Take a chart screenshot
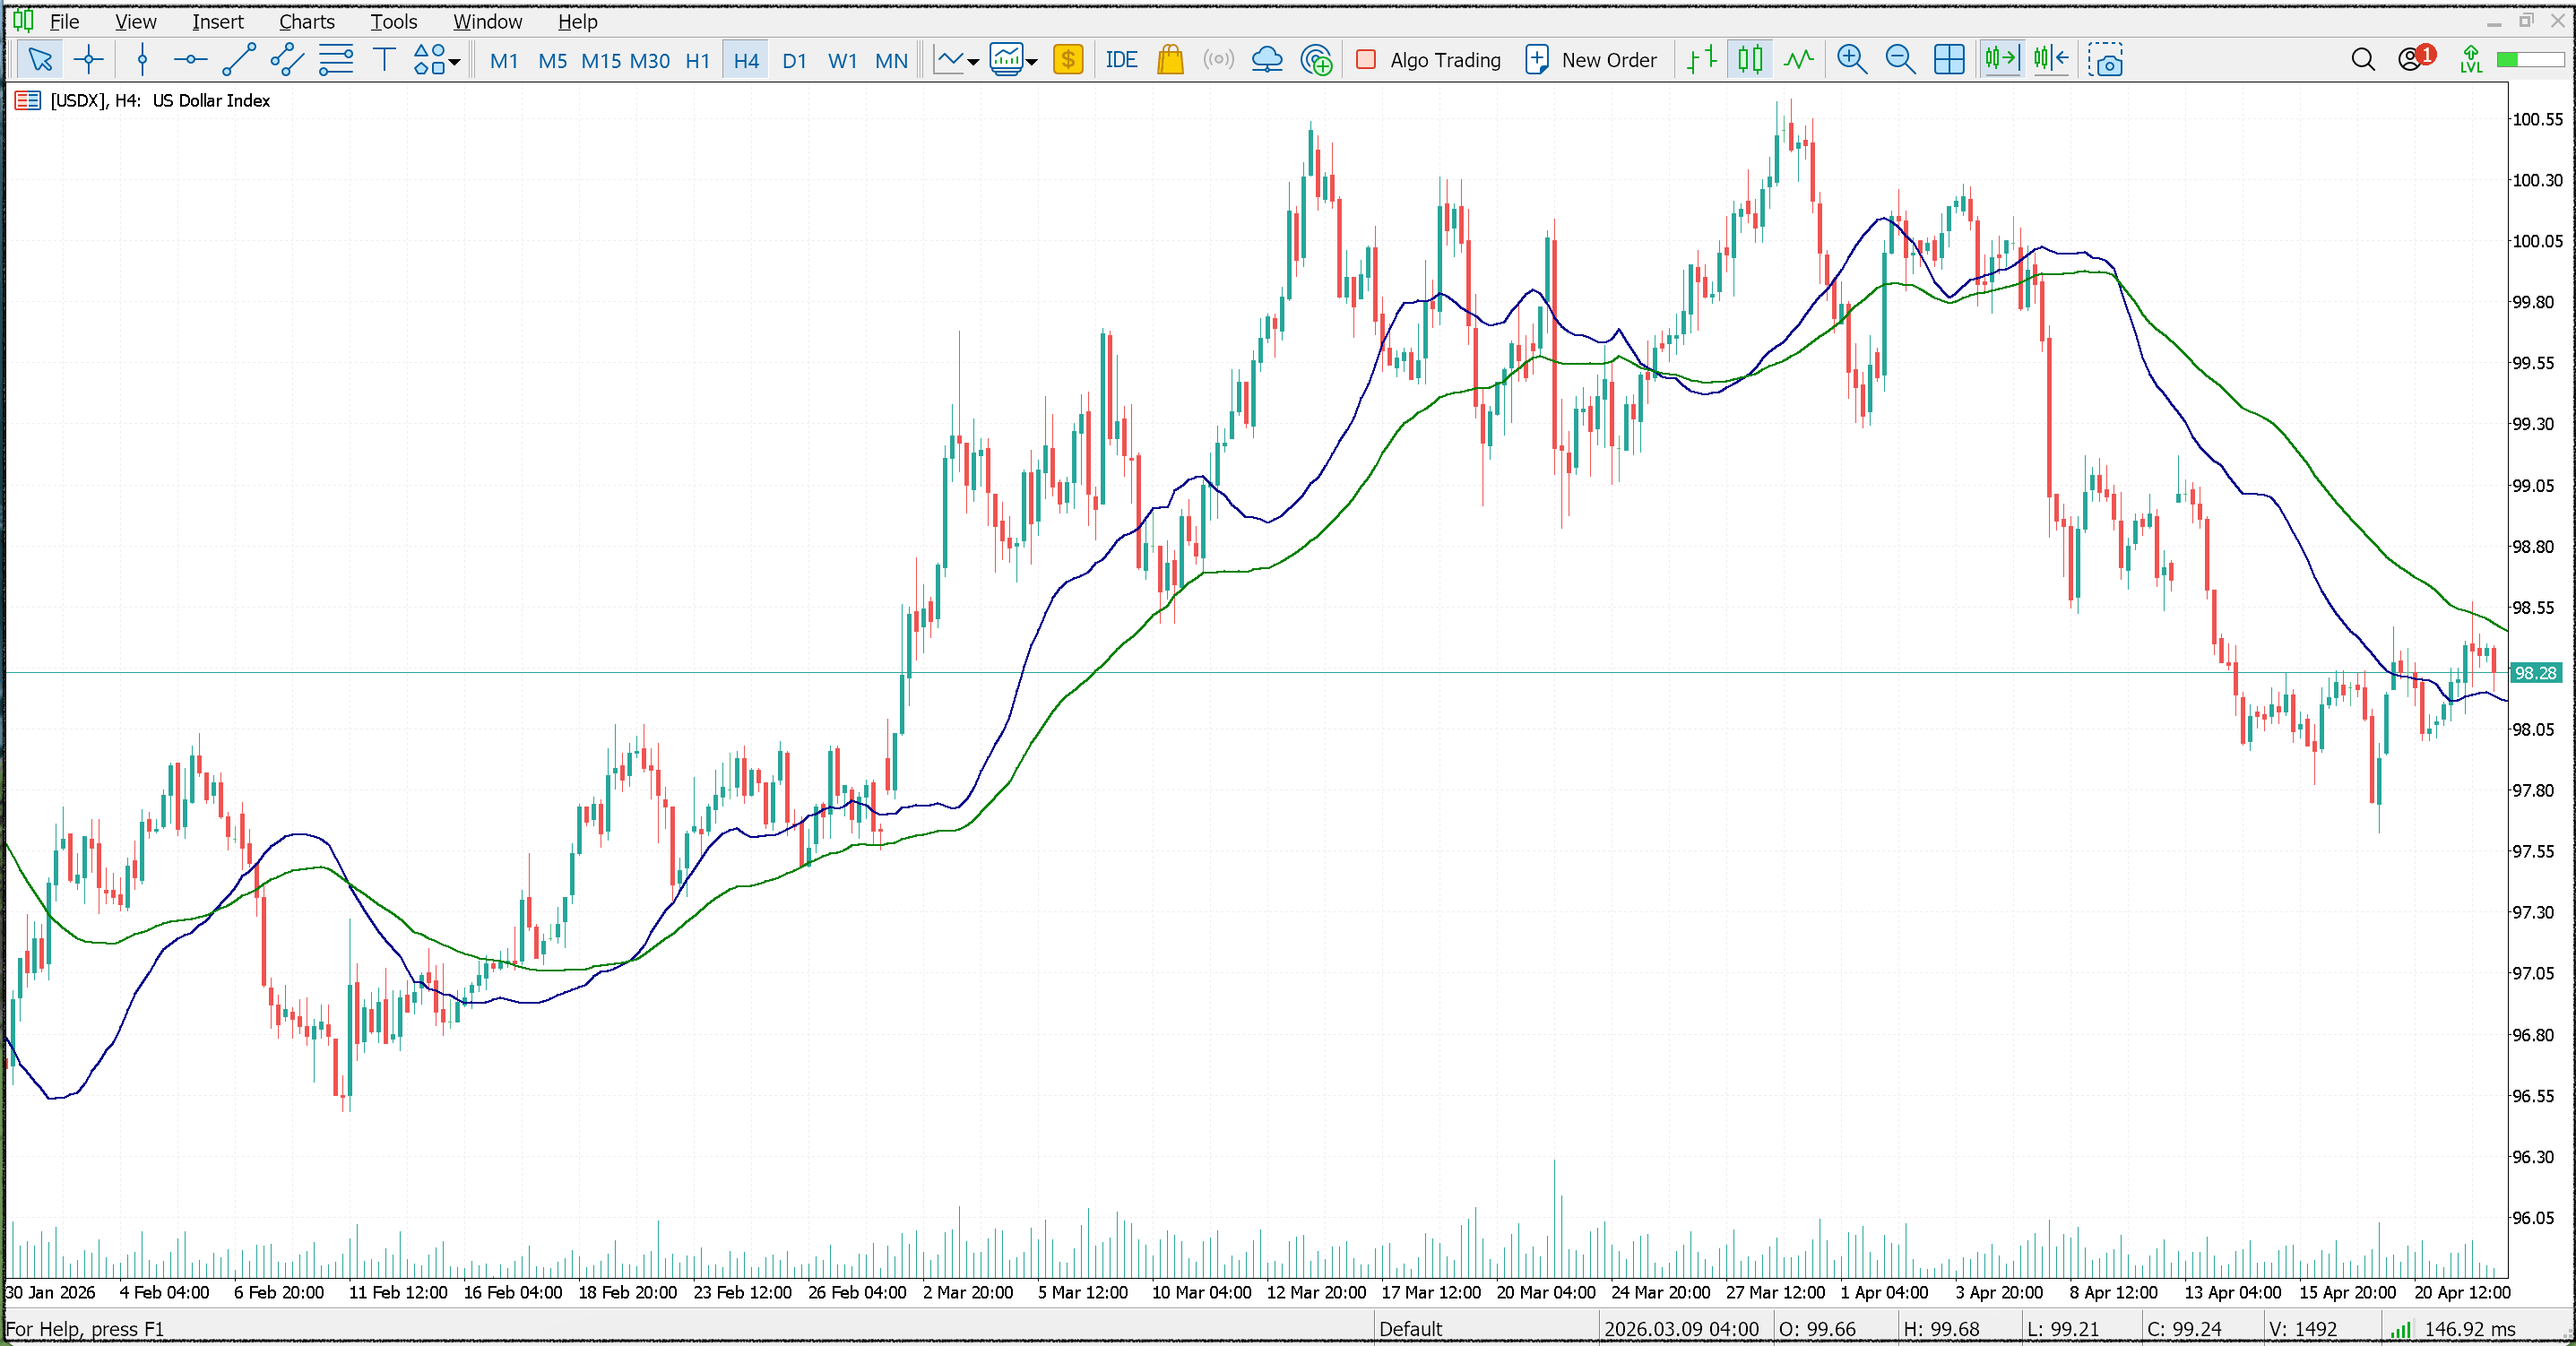This screenshot has width=2576, height=1346. (2105, 60)
